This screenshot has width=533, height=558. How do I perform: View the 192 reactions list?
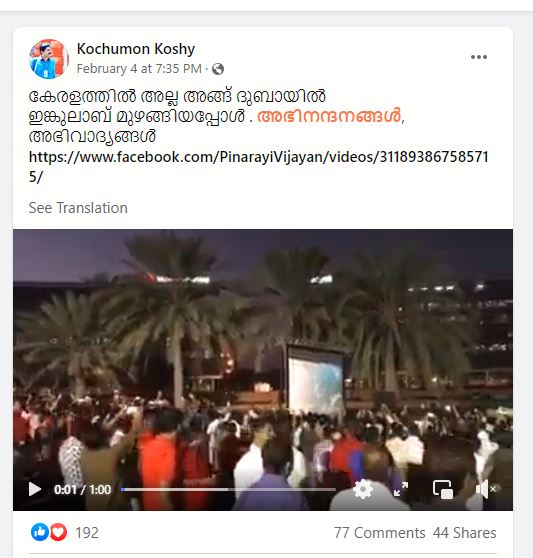pos(87,533)
